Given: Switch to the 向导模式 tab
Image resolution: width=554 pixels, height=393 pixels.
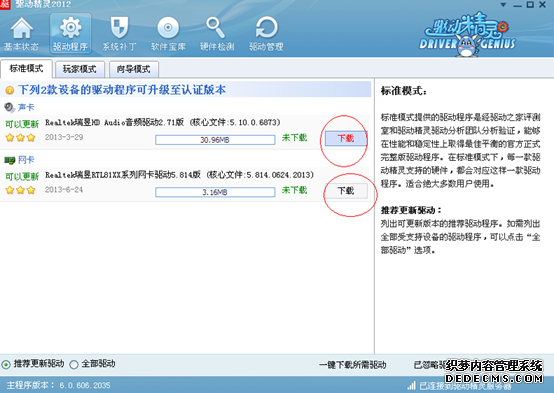Looking at the screenshot, I should click(134, 69).
